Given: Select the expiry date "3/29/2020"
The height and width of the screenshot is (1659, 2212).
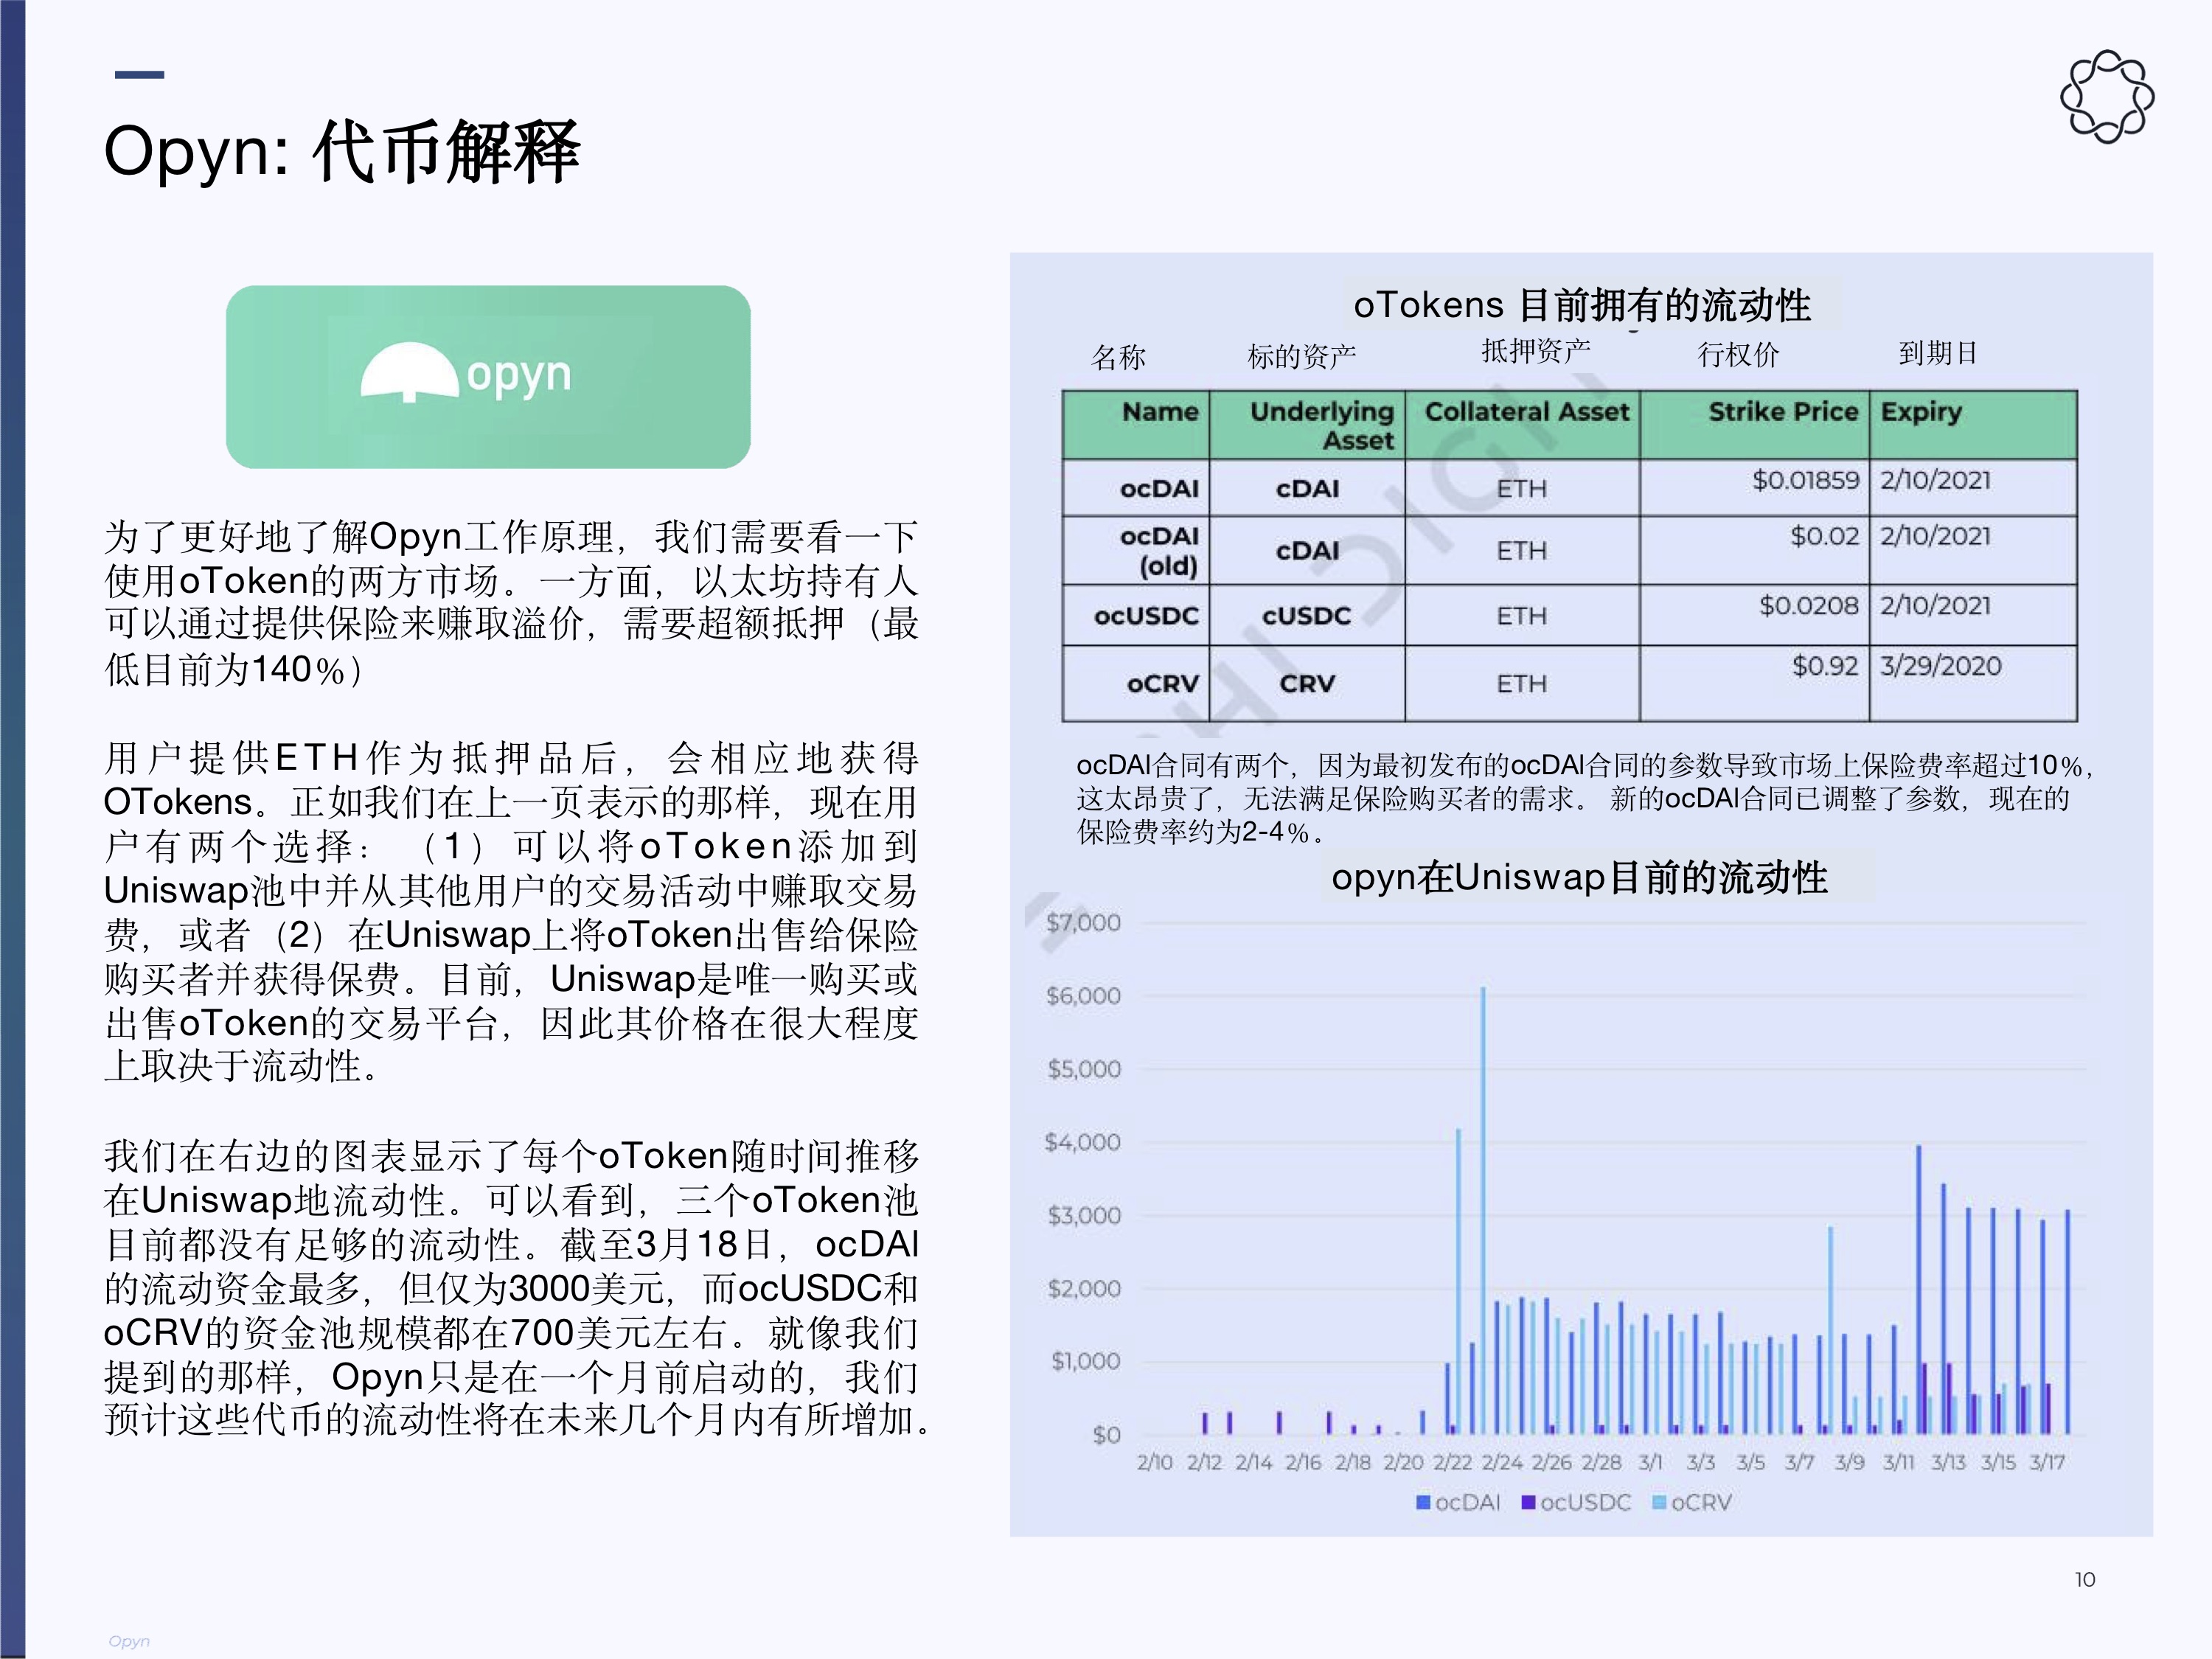Looking at the screenshot, I should [1941, 666].
